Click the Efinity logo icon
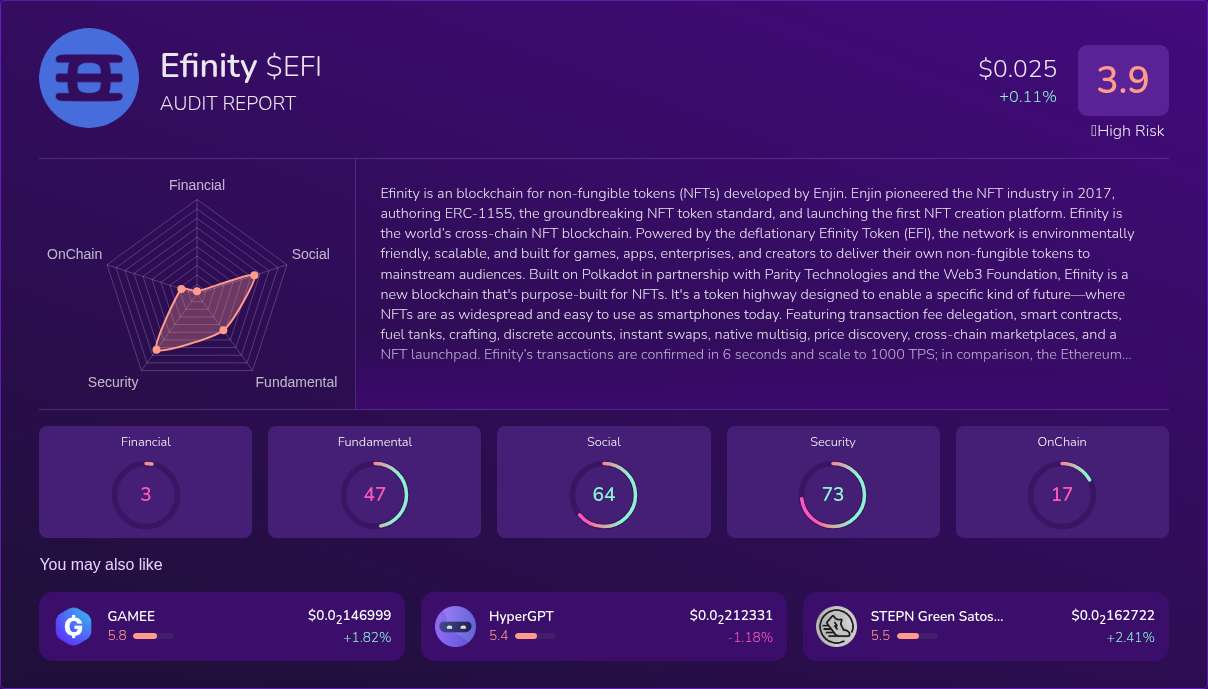The width and height of the screenshot is (1208, 689). [x=88, y=79]
